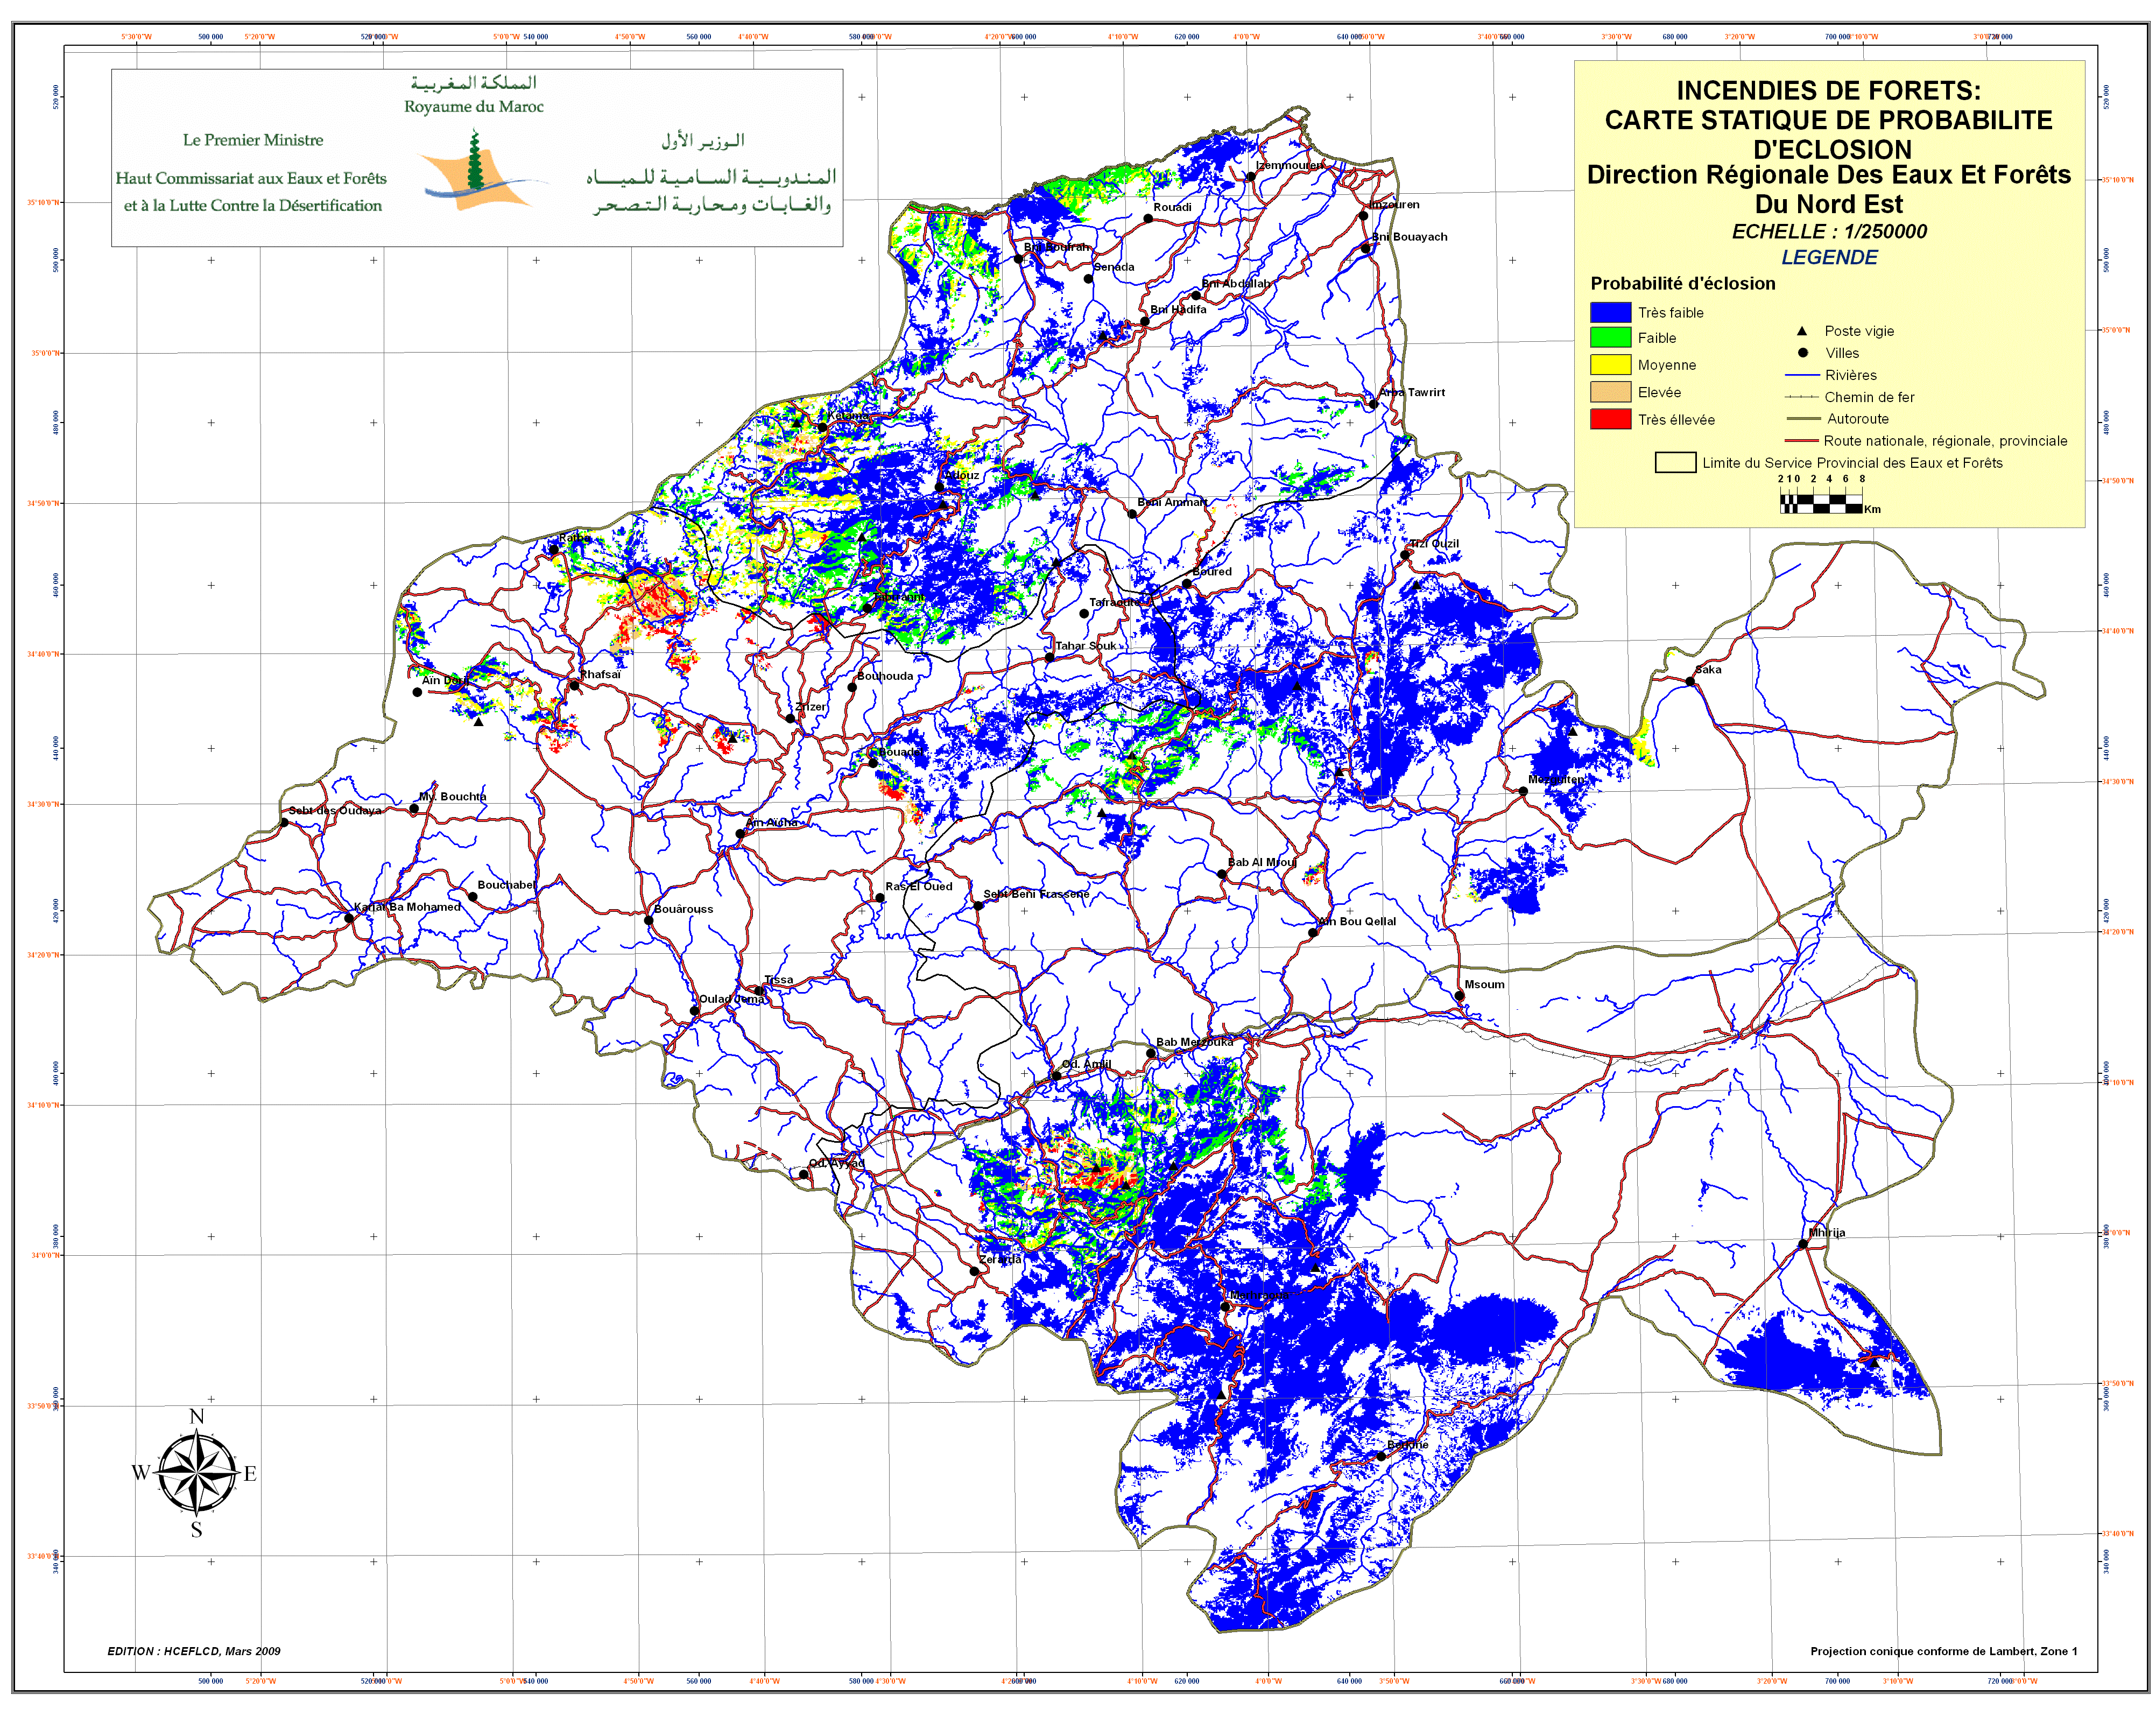Click the Haut Commissariat tree logo

pyautogui.click(x=476, y=170)
